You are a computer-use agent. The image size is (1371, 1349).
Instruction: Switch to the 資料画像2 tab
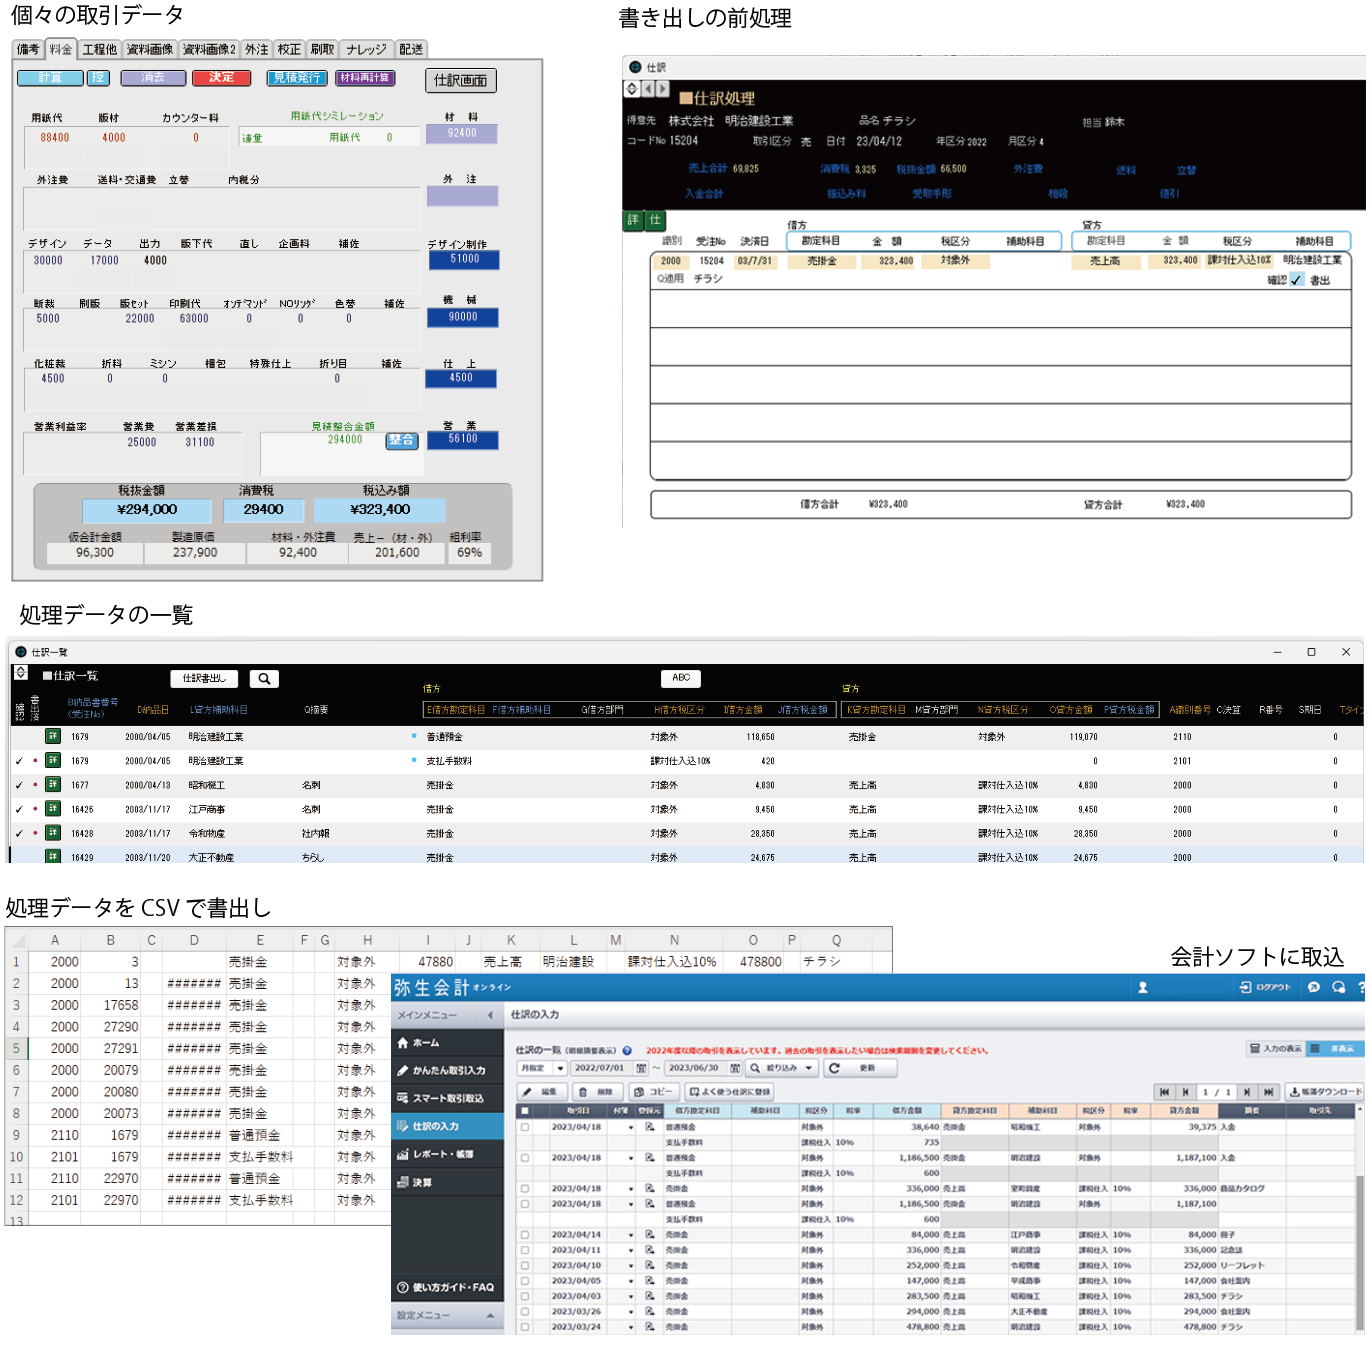pos(210,49)
